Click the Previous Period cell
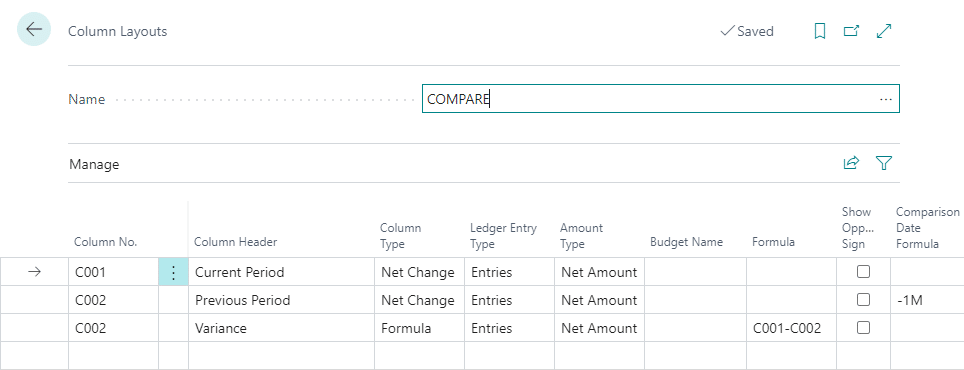The image size is (964, 370). click(x=281, y=300)
